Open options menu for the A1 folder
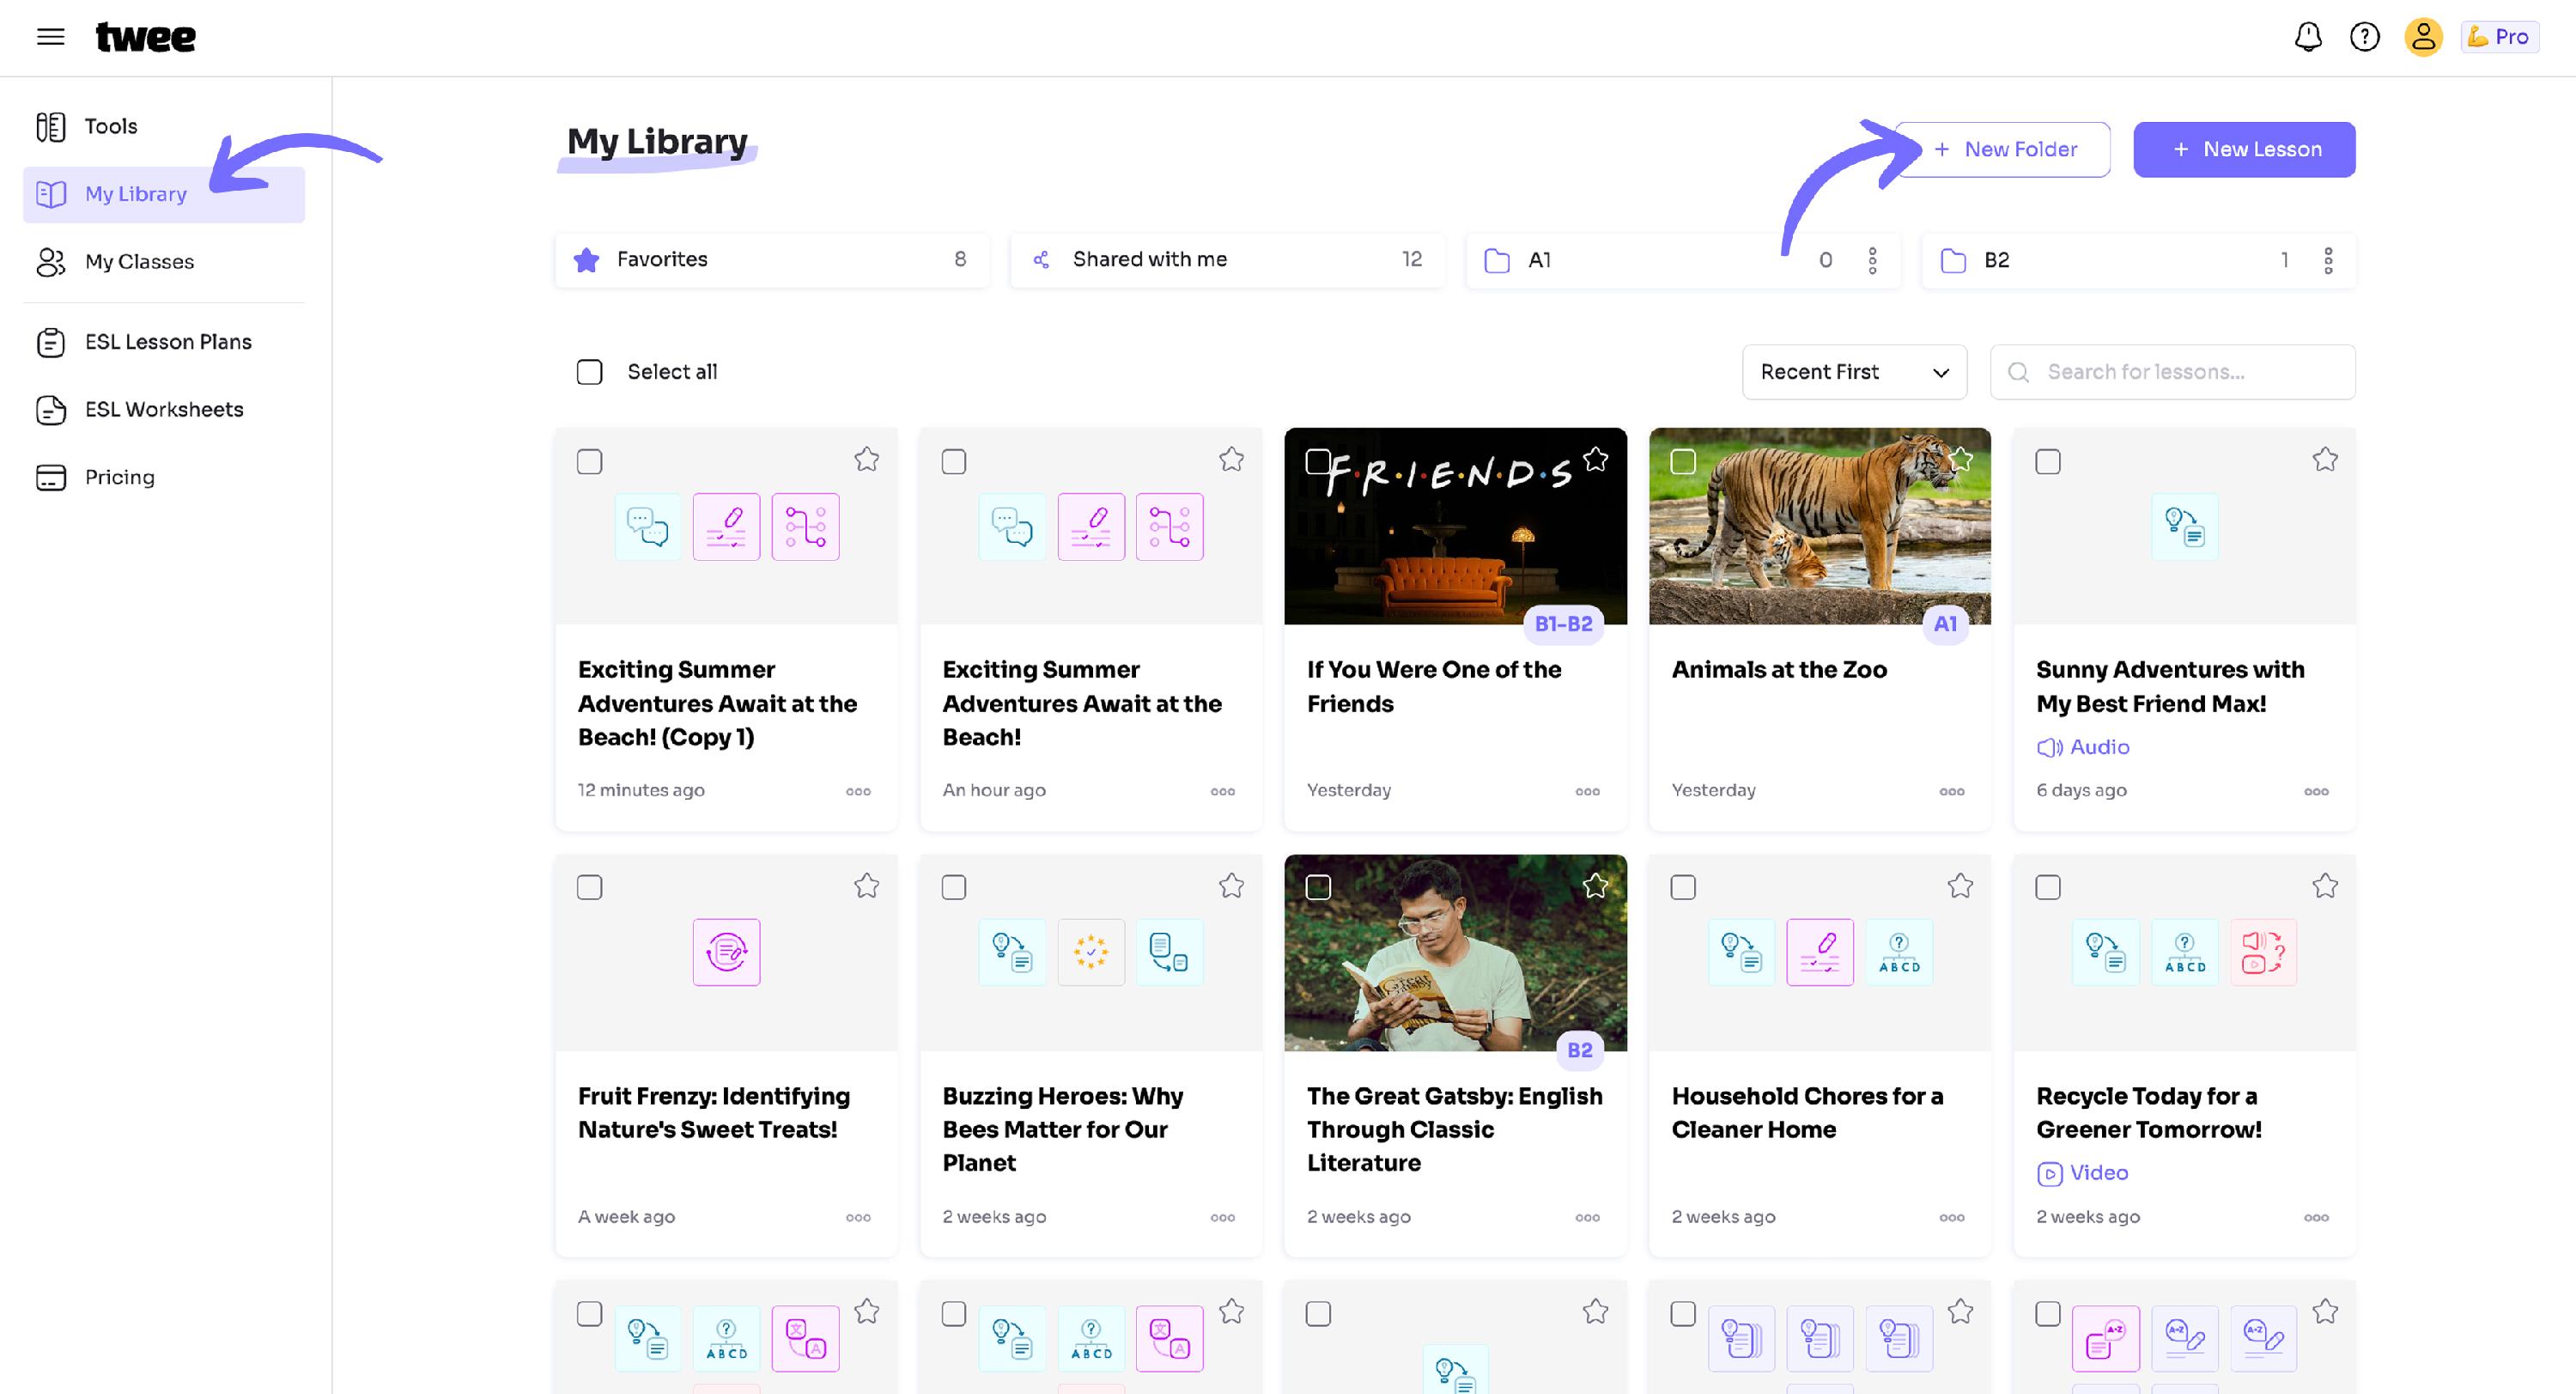2576x1394 pixels. pos(1872,261)
